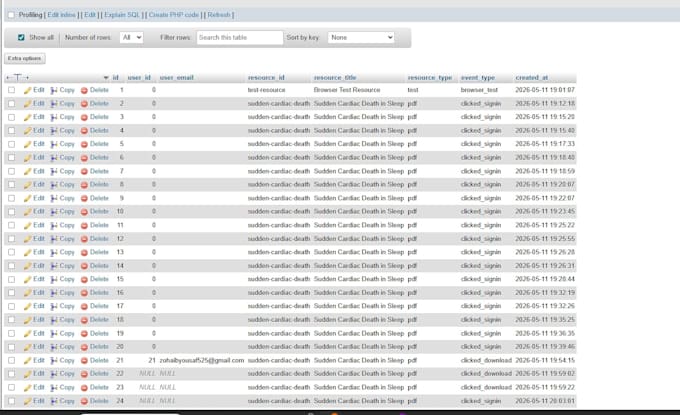Open the Sort by key dropdown
680x415 pixels.
tap(361, 37)
